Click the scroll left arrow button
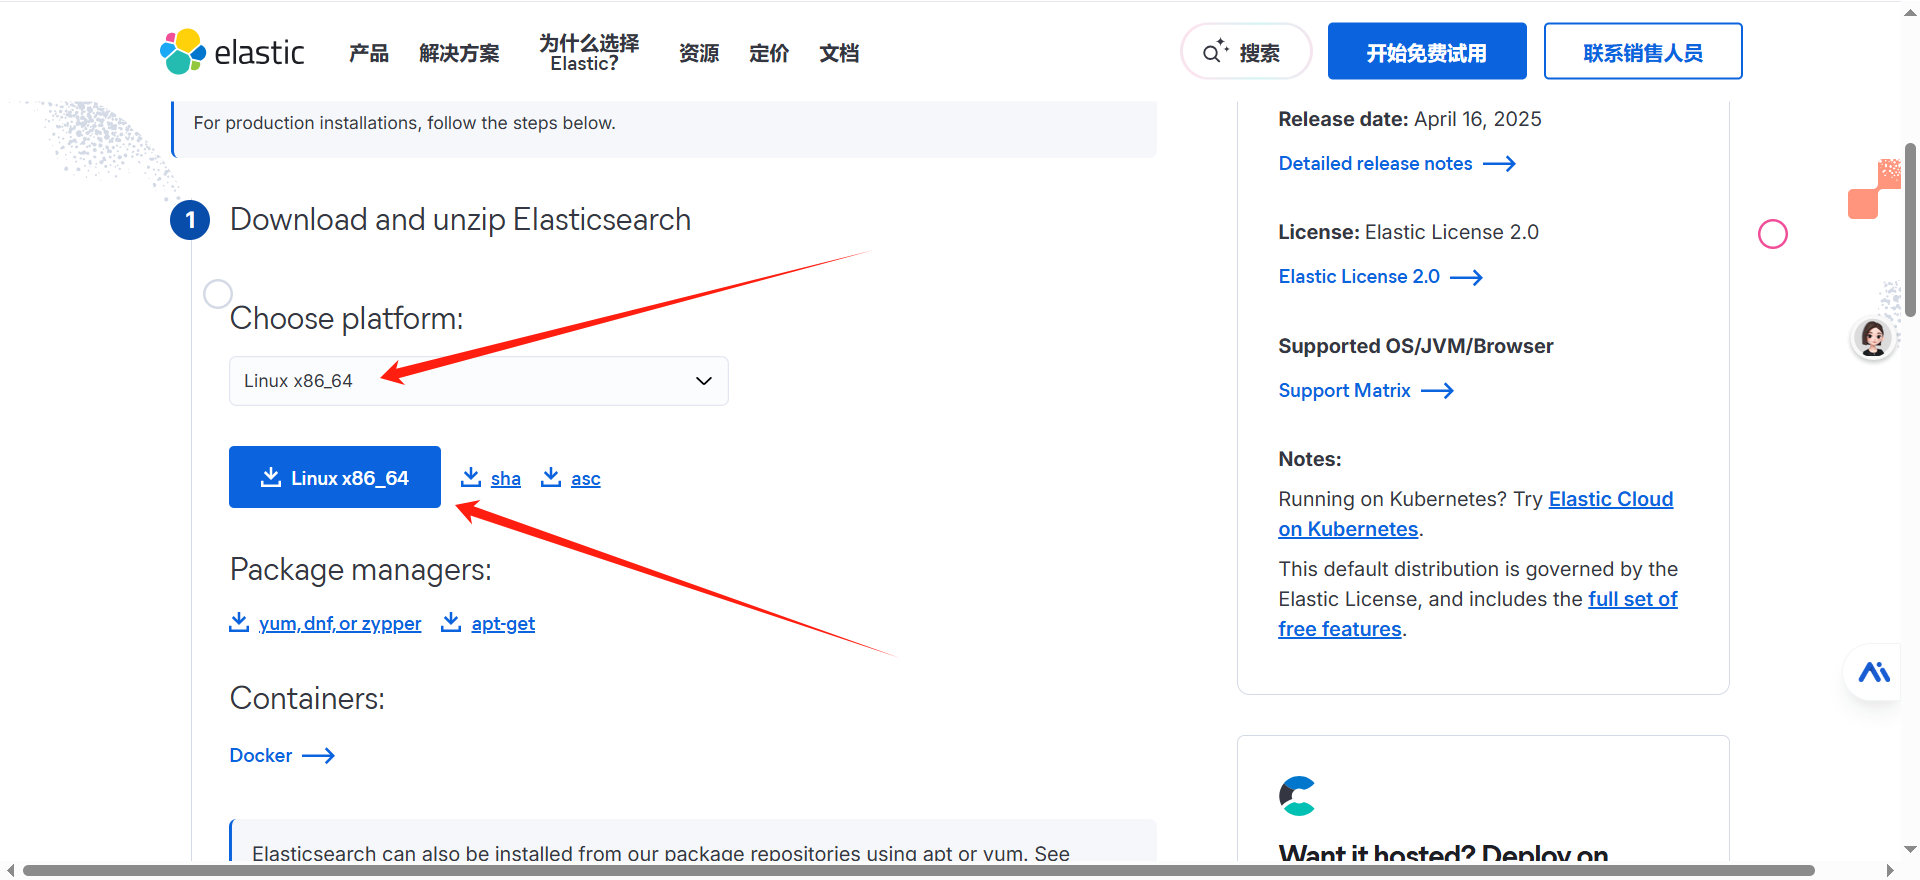 pos(10,871)
